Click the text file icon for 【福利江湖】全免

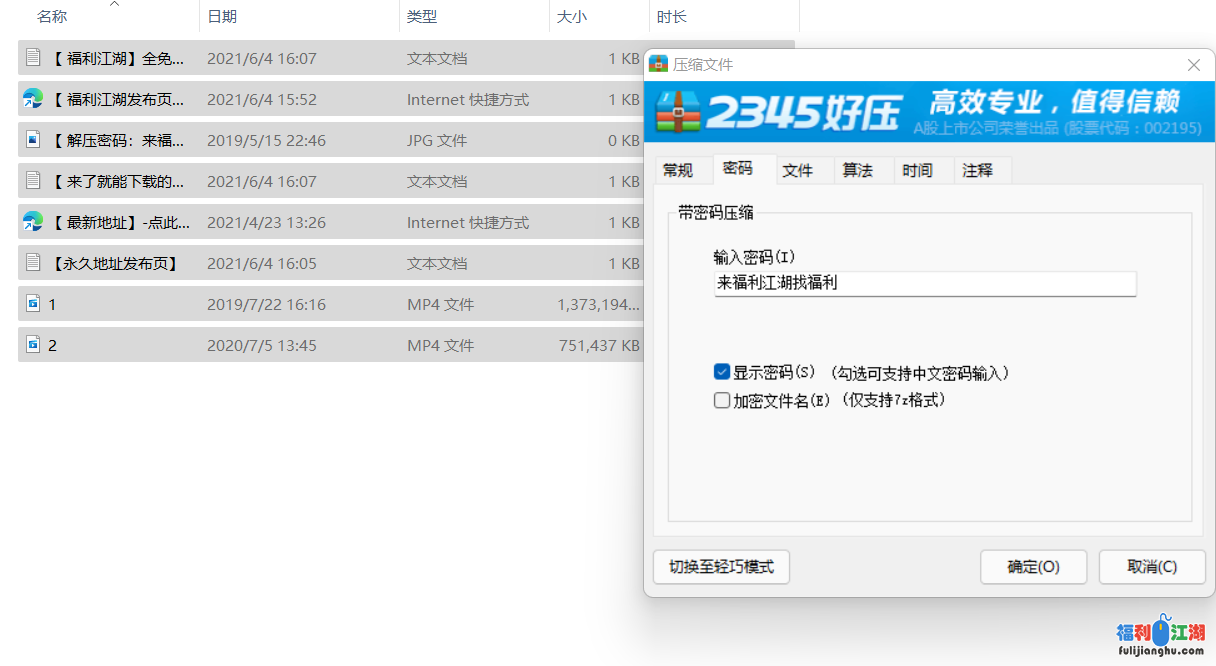click(33, 58)
